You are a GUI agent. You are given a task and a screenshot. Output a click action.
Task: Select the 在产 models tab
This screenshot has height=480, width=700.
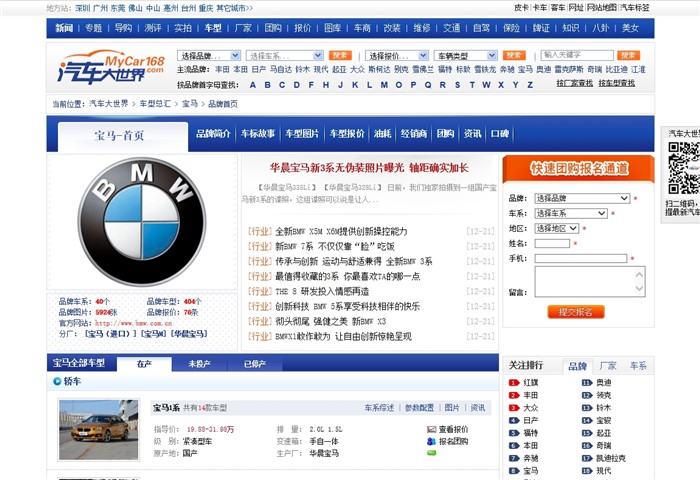(x=144, y=364)
